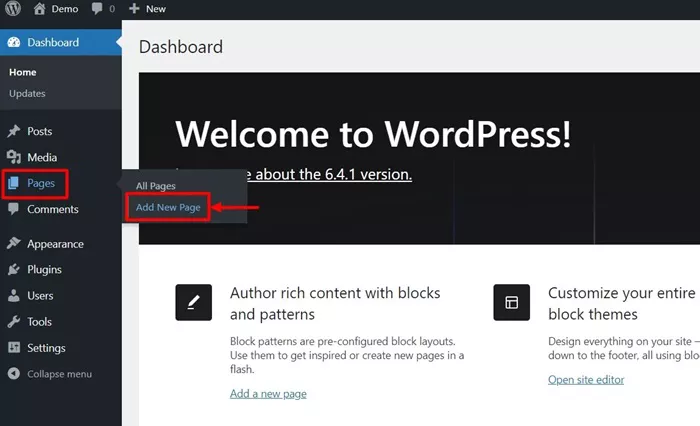Open the Settings menu
Viewport: 700px width, 426px height.
[x=46, y=348]
